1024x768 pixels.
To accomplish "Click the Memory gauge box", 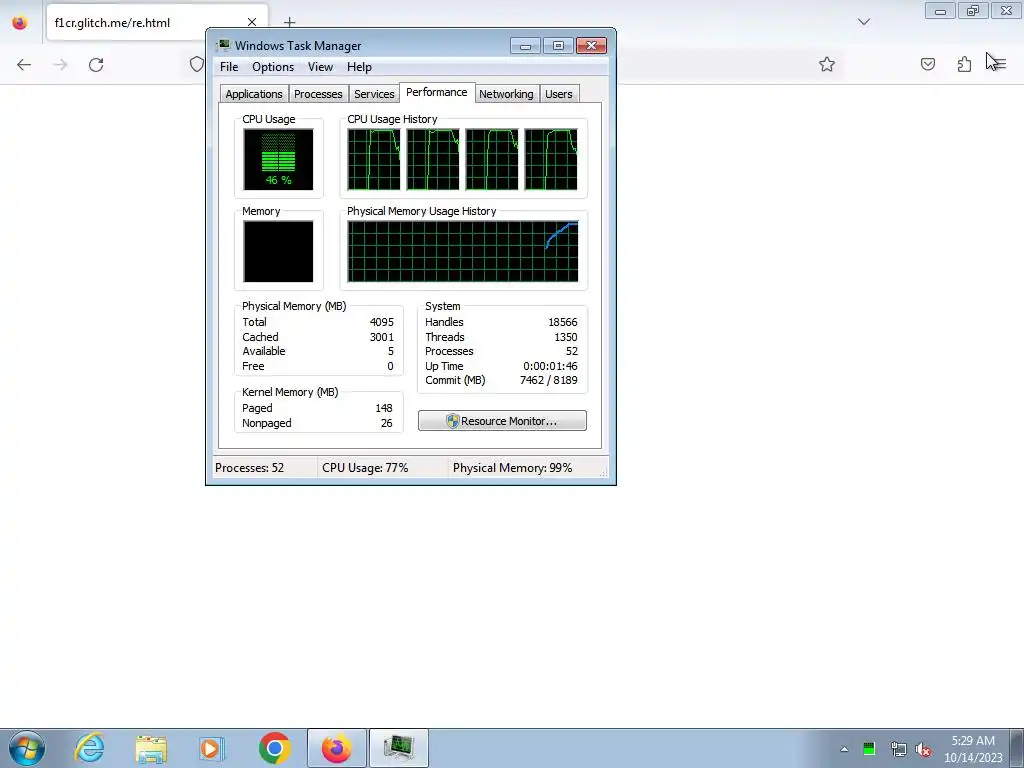I will (x=278, y=251).
